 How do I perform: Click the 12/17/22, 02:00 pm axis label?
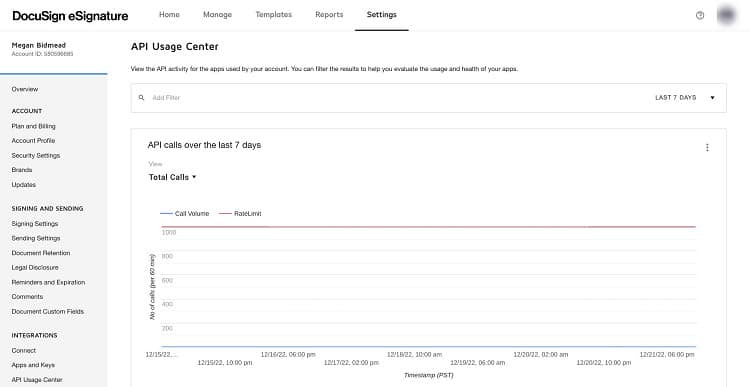coord(351,363)
